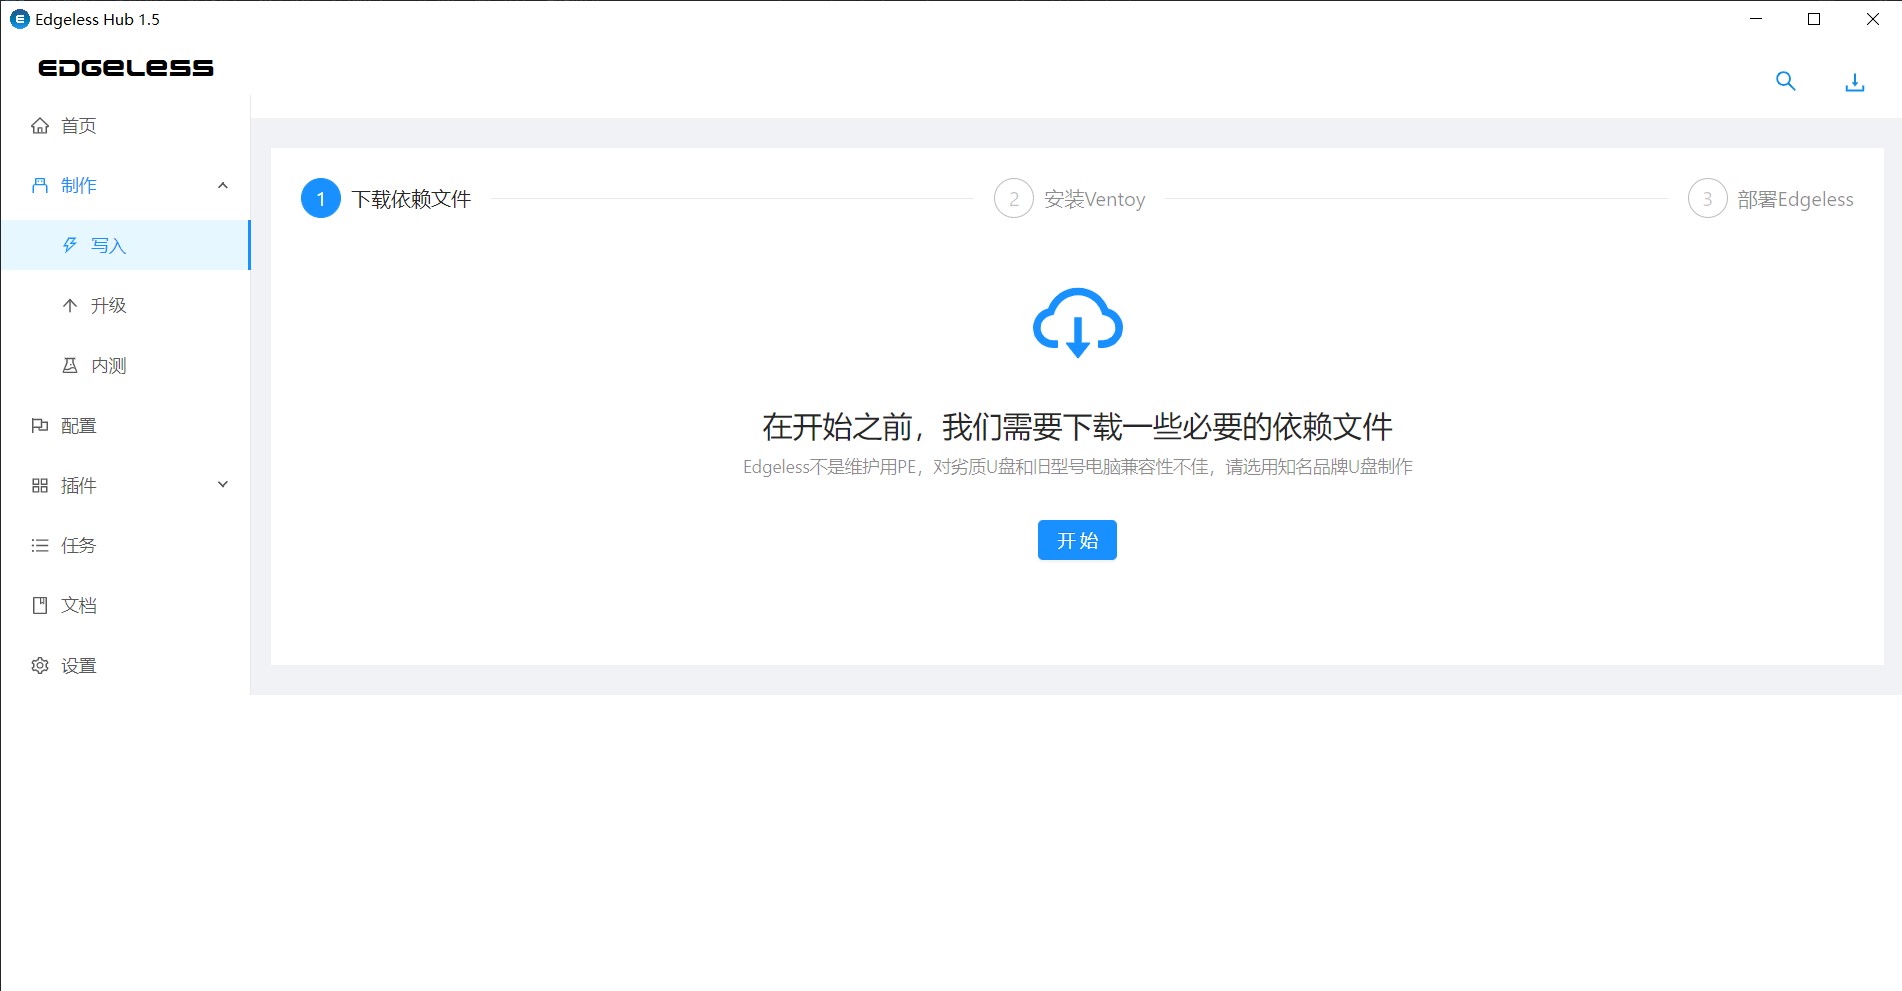
Task: Click the 部署Edgeless step title
Action: (1796, 199)
